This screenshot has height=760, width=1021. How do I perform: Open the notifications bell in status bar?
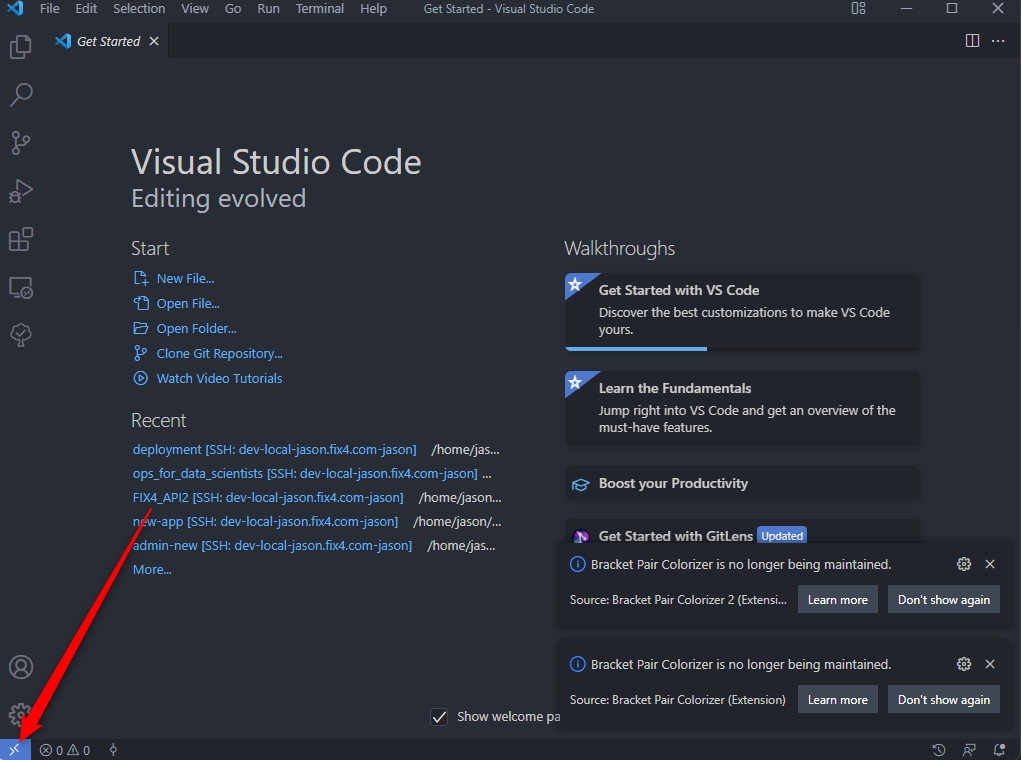point(999,750)
